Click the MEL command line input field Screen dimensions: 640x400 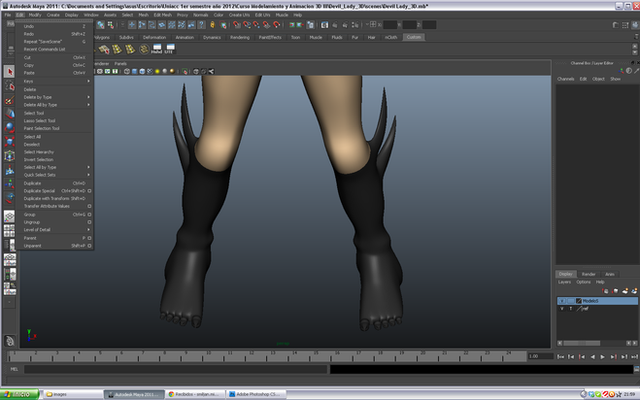pyautogui.click(x=170, y=369)
